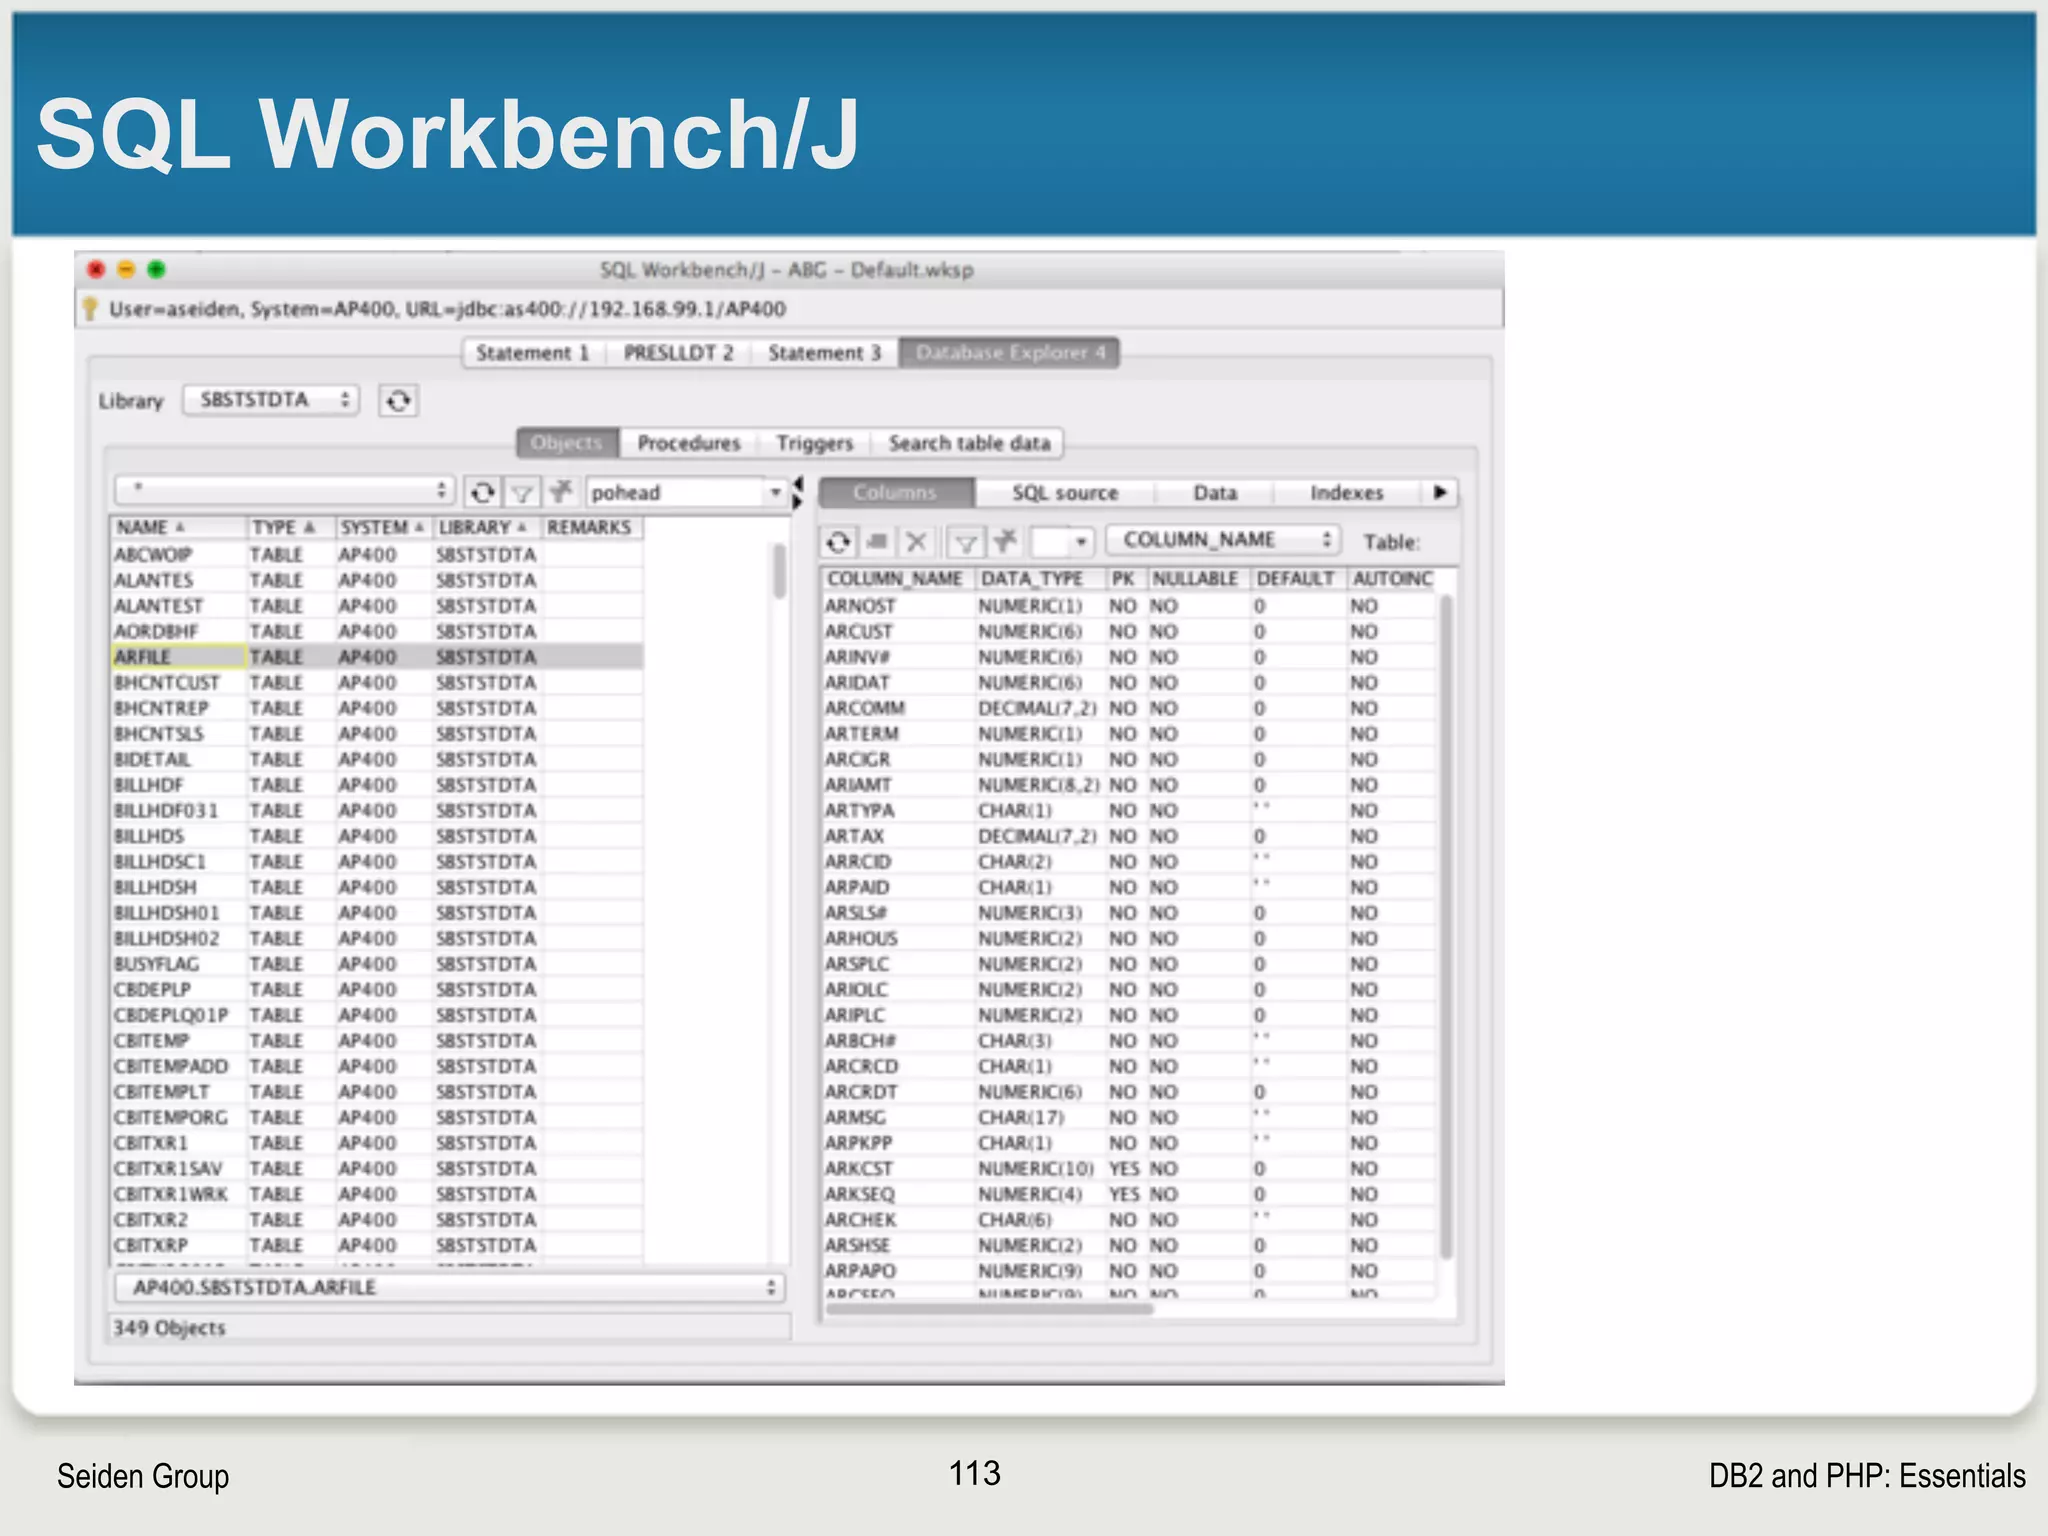Click the apply changes icon in the Columns toolbar
The height and width of the screenshot is (1536, 2048).
pyautogui.click(x=877, y=542)
